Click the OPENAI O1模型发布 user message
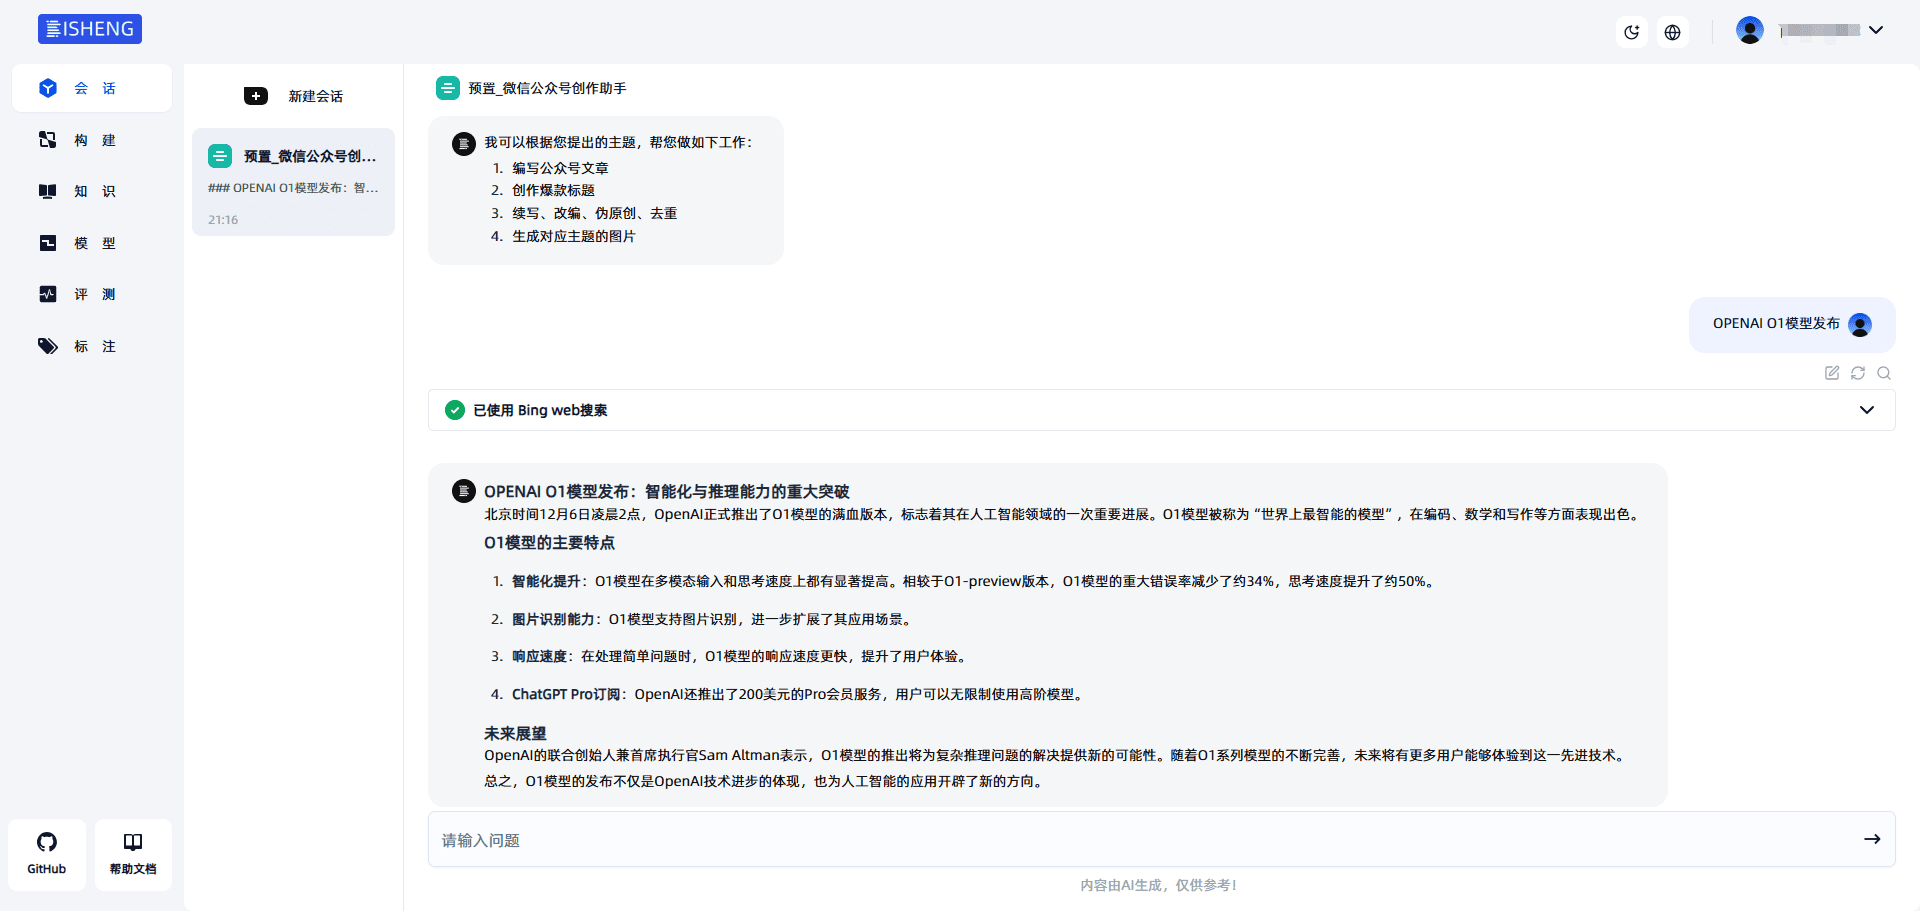 [1776, 323]
